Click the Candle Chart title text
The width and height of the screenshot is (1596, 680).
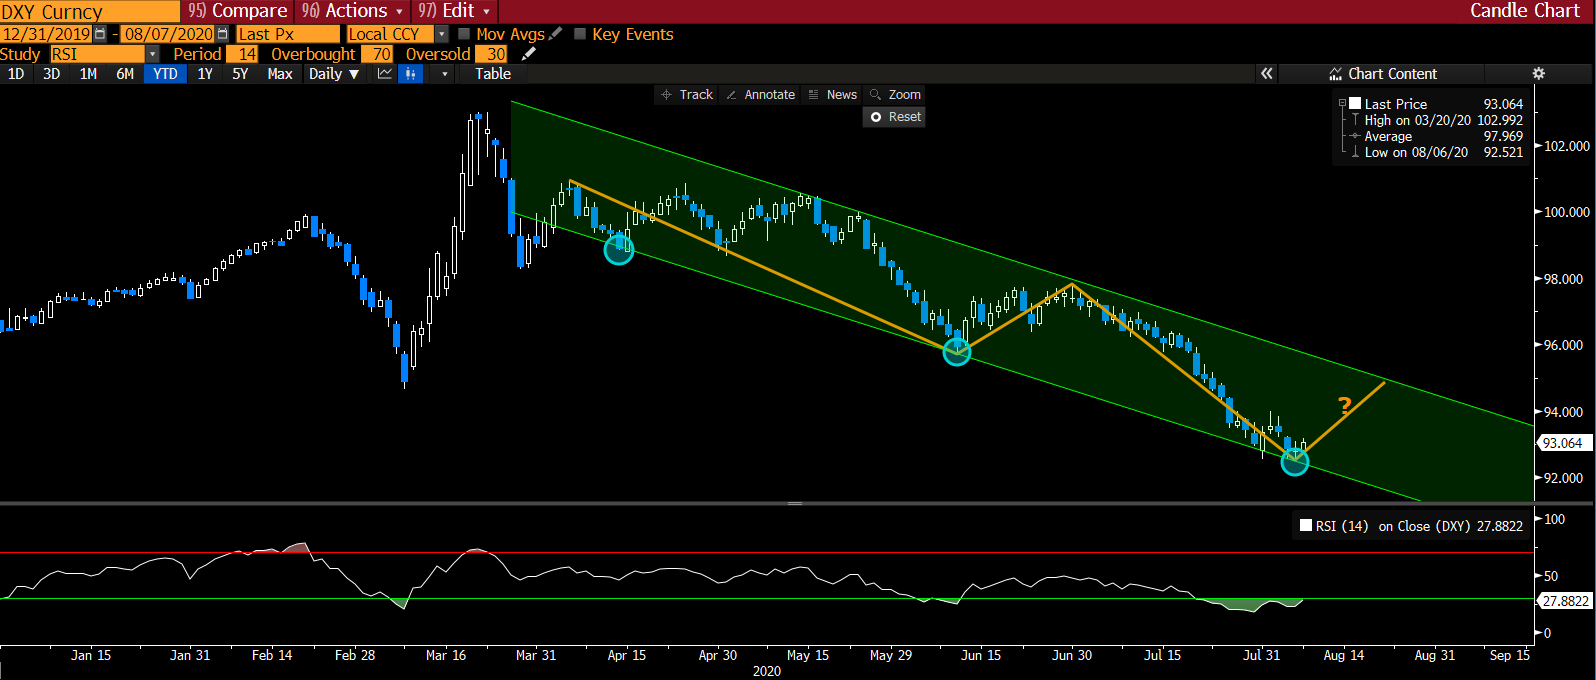[x=1524, y=11]
